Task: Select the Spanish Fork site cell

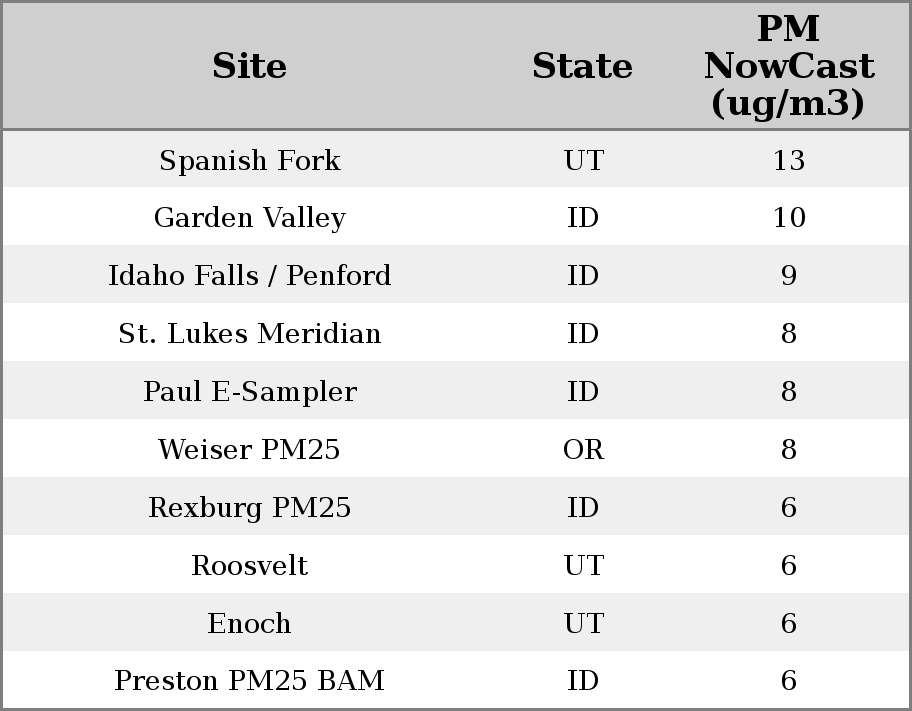Action: (x=249, y=160)
